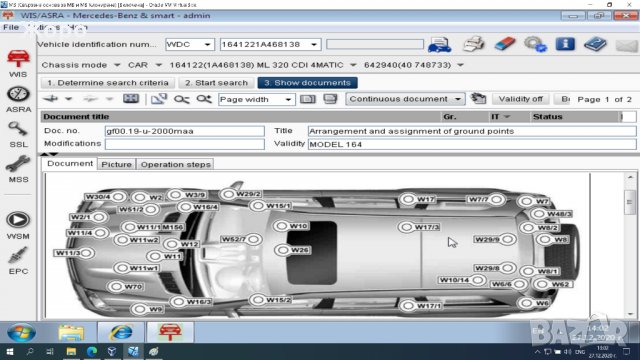Viewport: 640px width, 360px height.
Task: Launch the WSM play module
Action: pos(18,225)
